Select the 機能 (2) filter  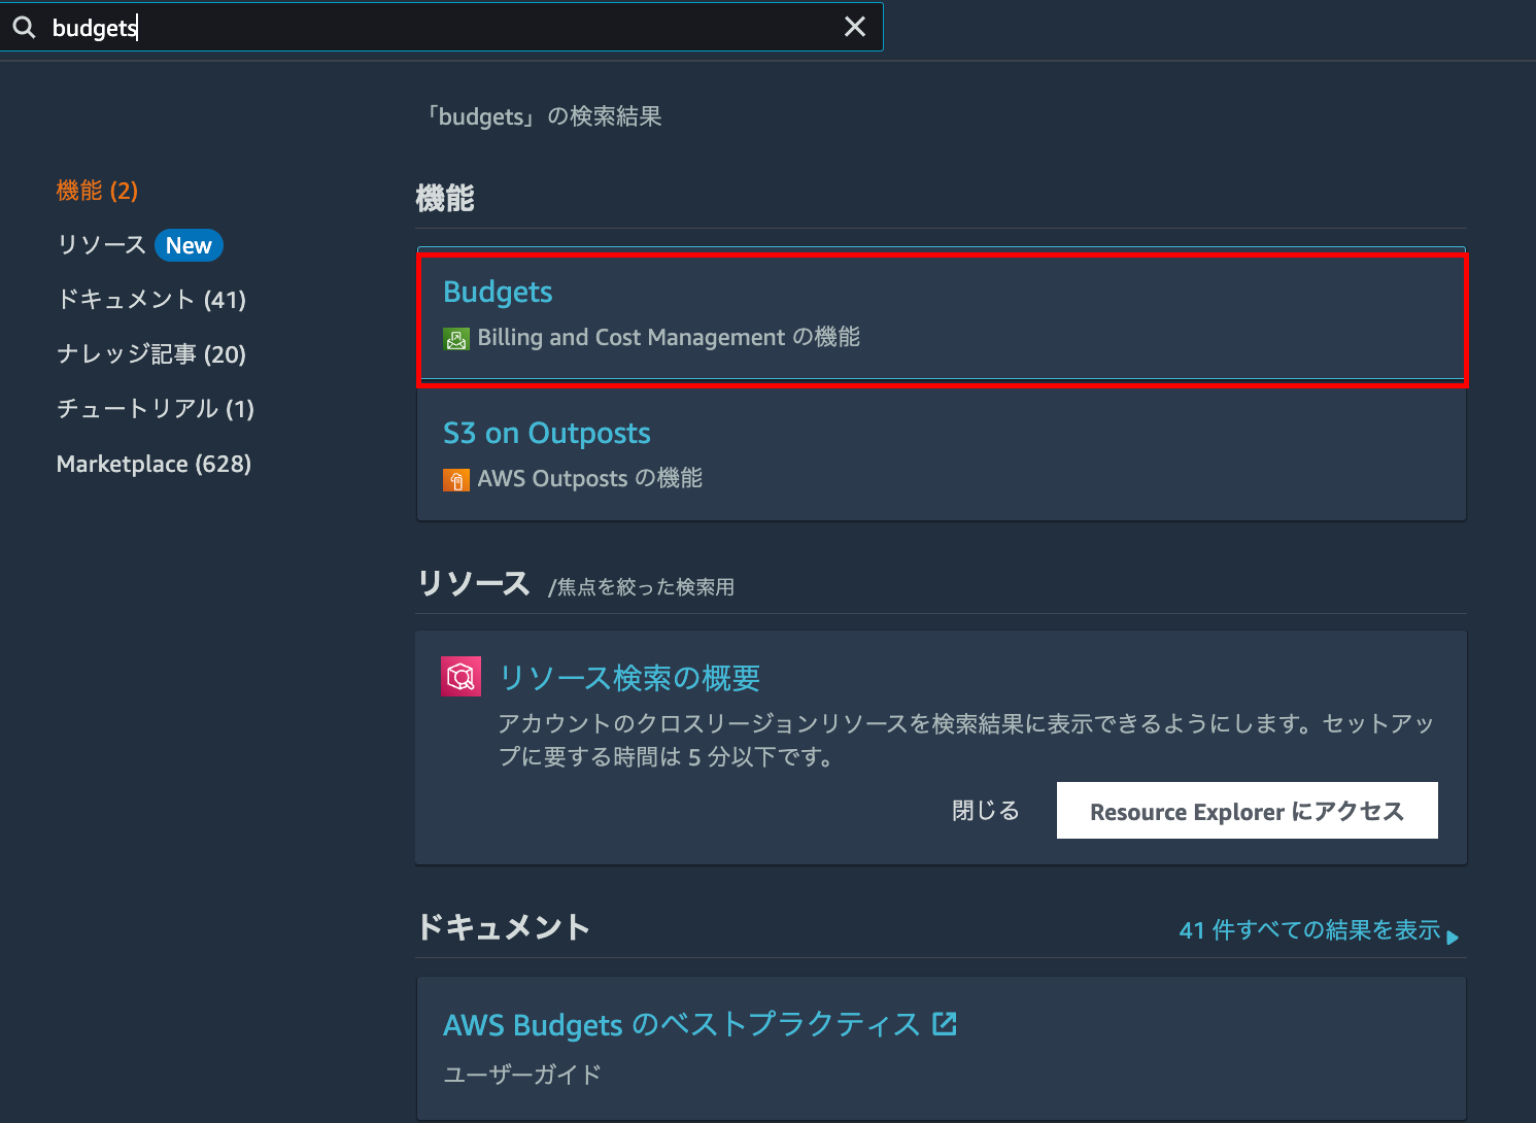[x=97, y=190]
